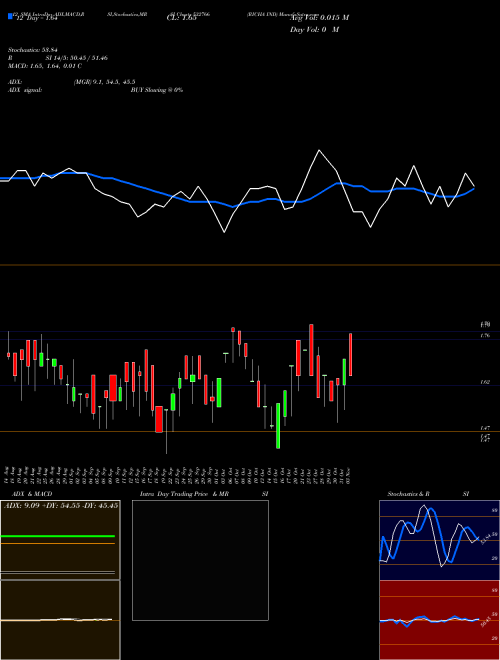Click the empty intraday trading price chart box
The image size is (500, 660).
coord(200,560)
